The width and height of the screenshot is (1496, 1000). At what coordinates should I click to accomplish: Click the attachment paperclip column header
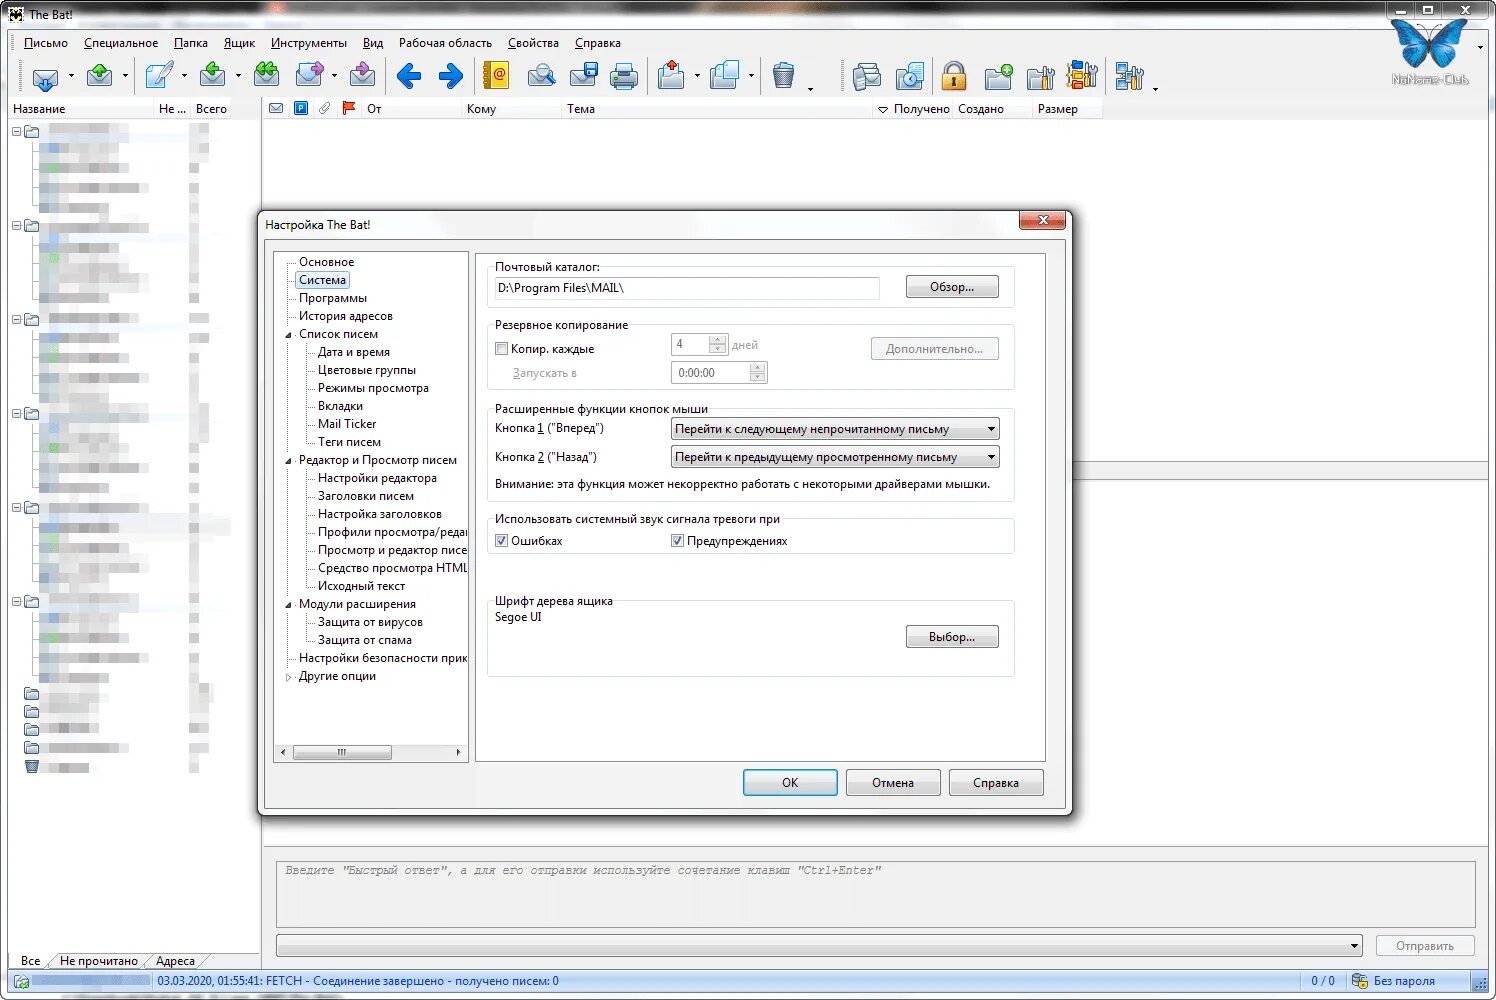tap(325, 109)
